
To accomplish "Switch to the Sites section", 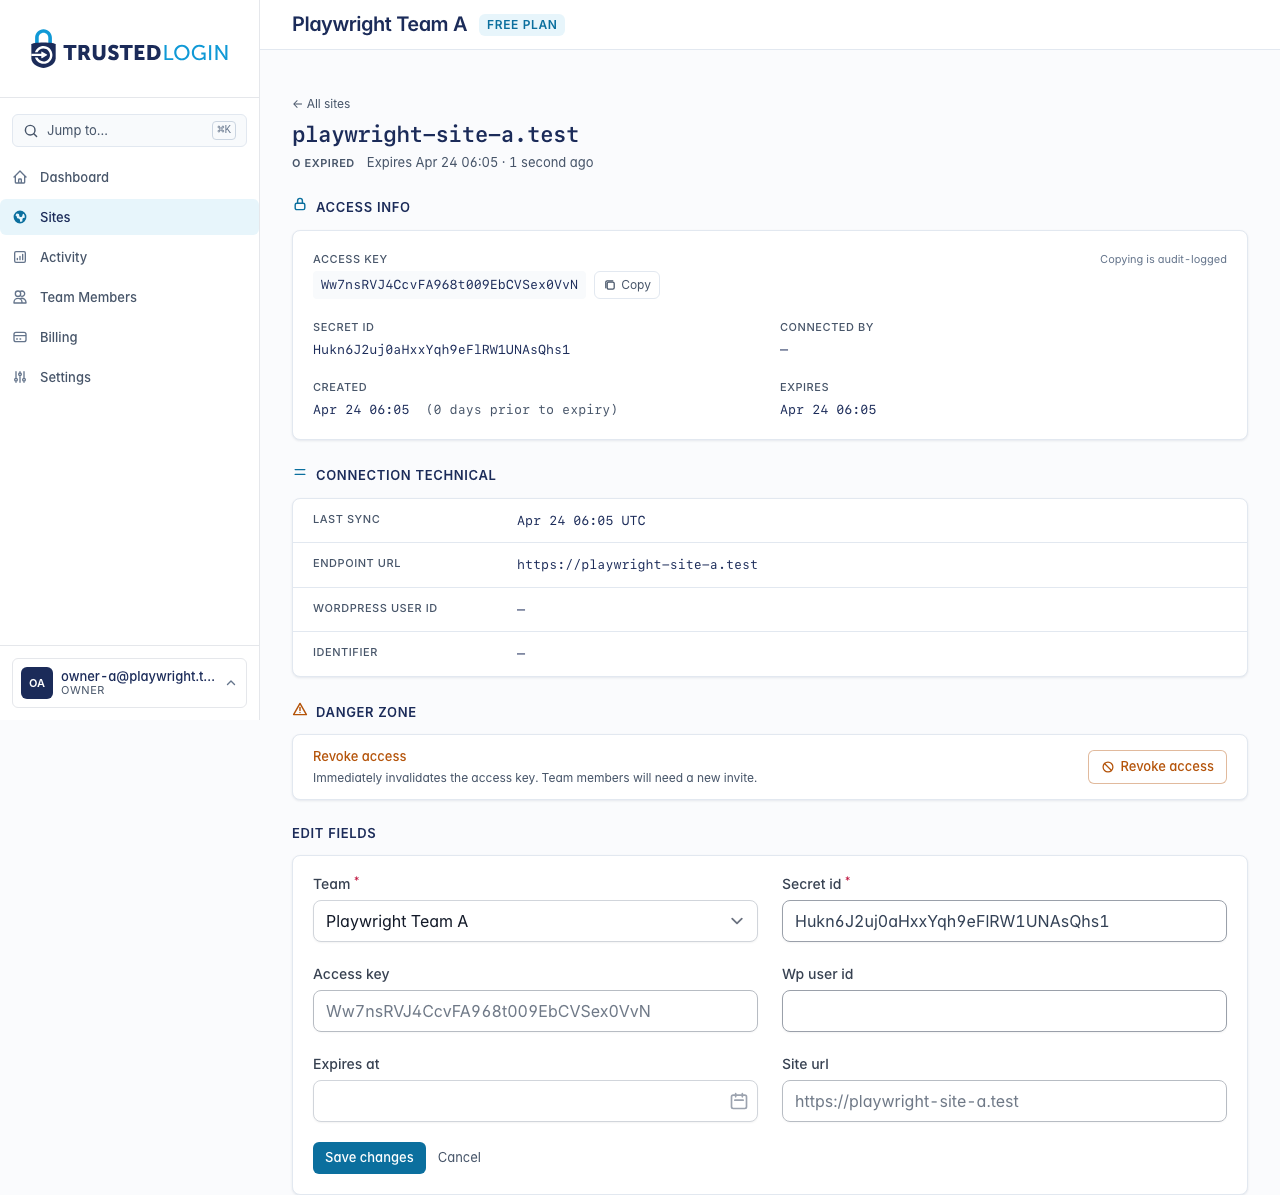I will (54, 217).
